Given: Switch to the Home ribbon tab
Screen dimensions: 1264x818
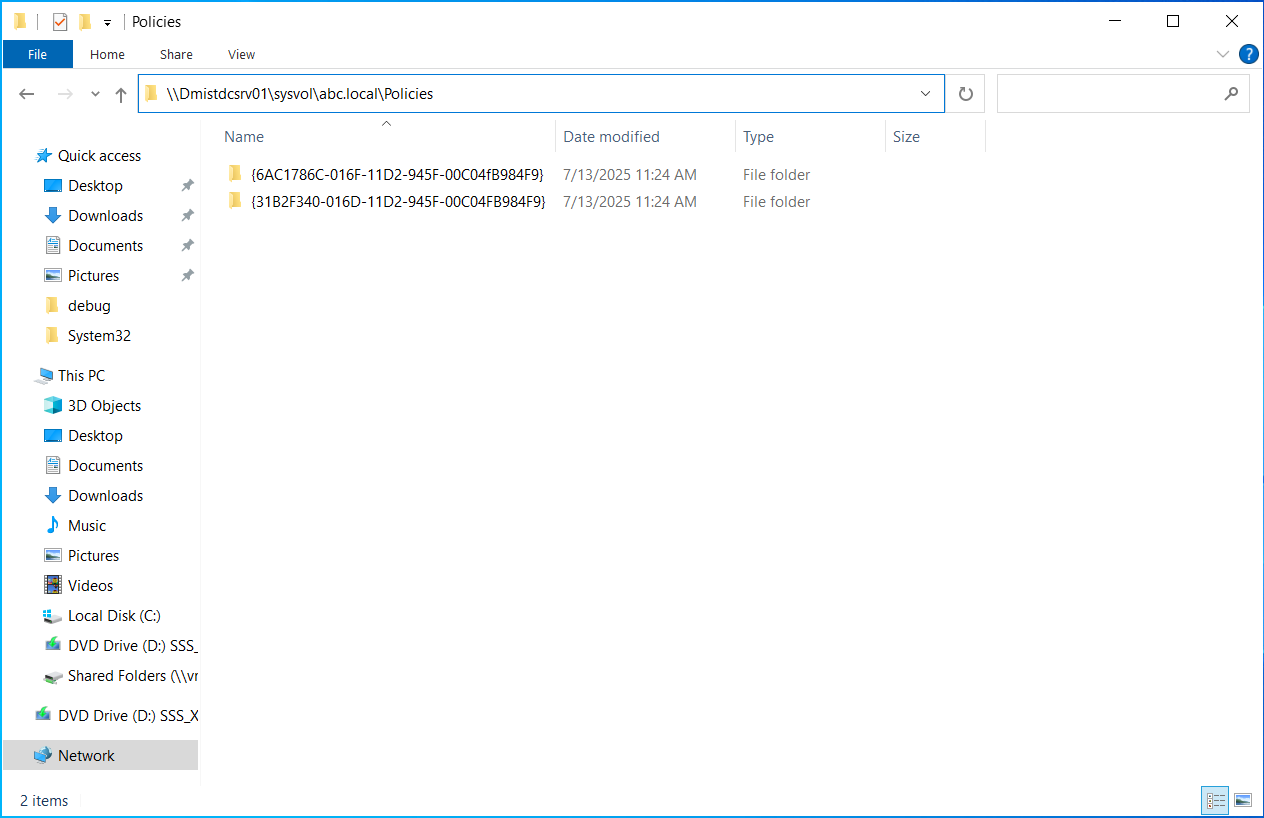Looking at the screenshot, I should click(x=107, y=54).
